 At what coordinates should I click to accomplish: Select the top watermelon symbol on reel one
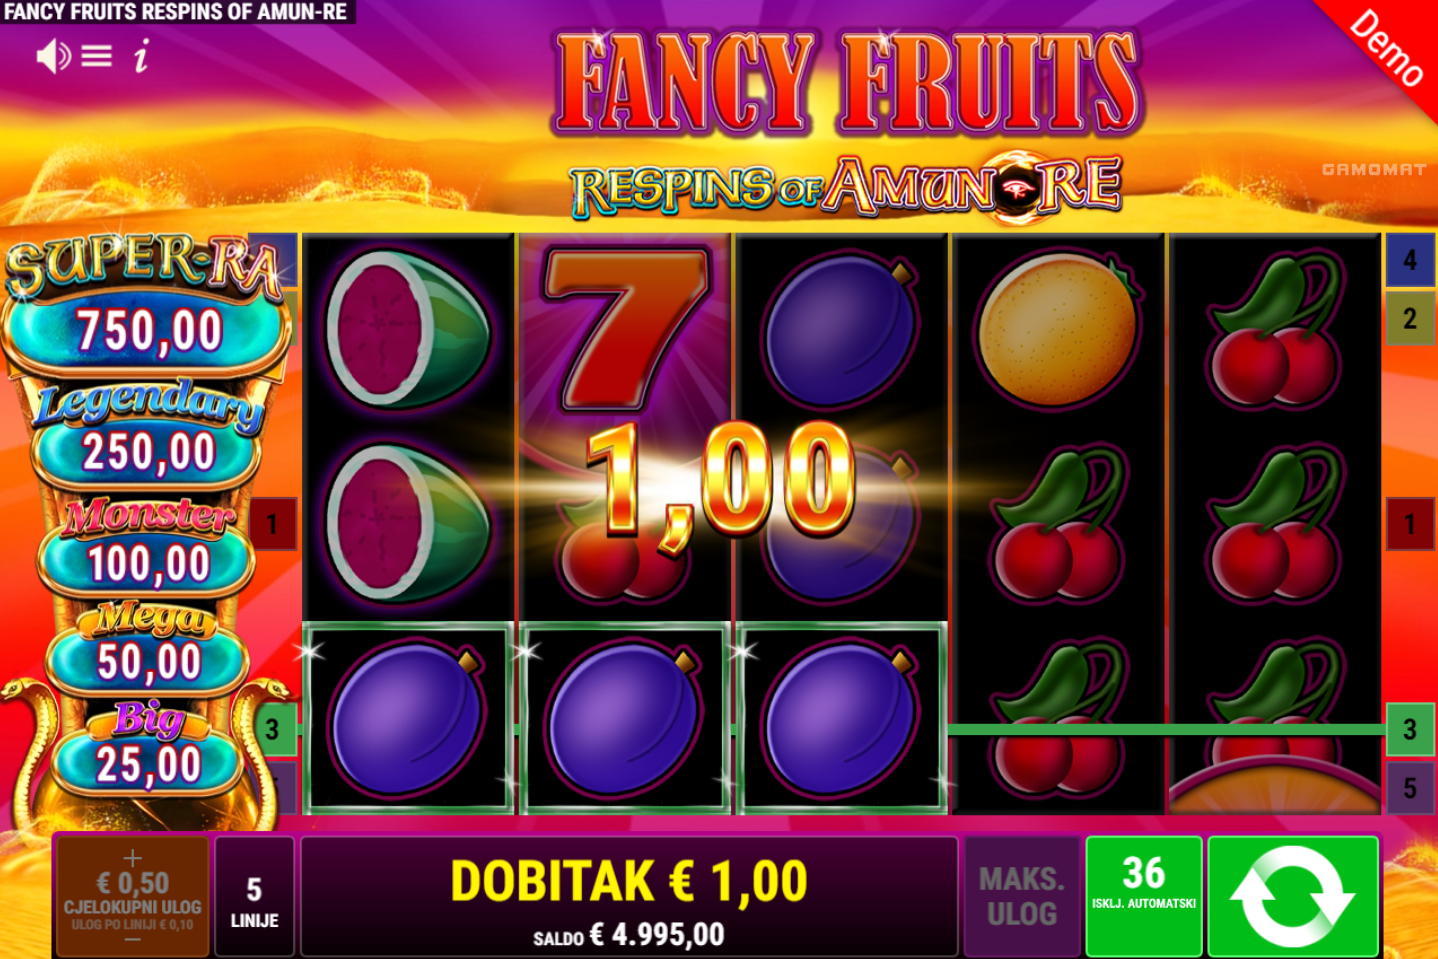pos(408,329)
